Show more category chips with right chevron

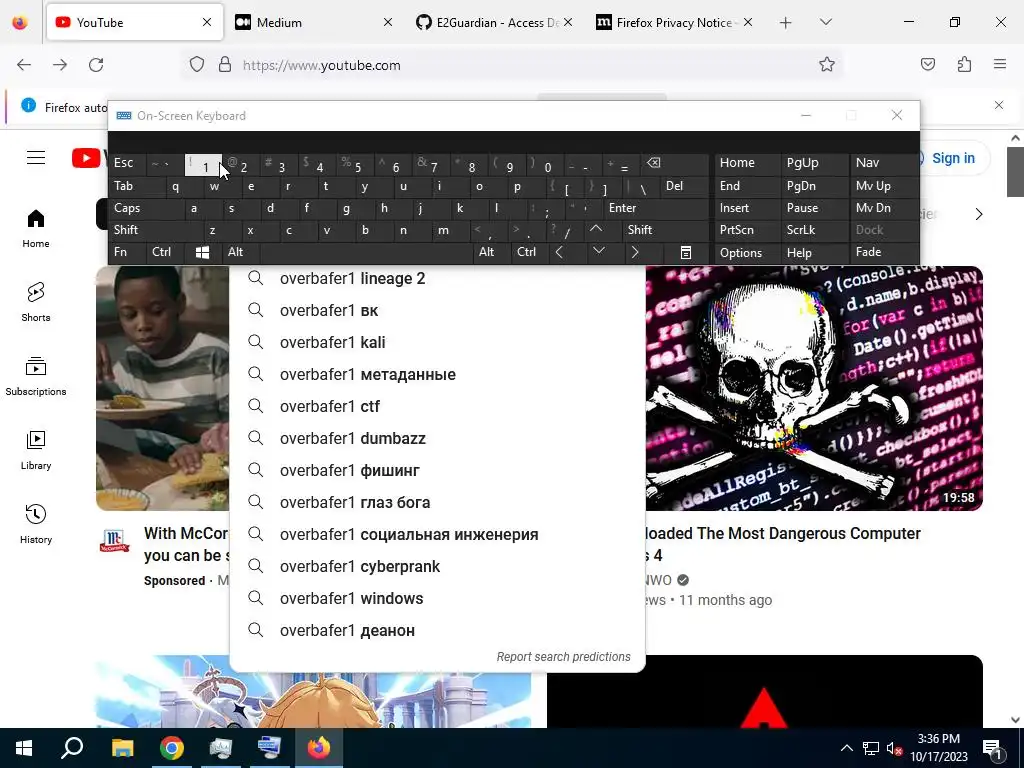pos(978,214)
